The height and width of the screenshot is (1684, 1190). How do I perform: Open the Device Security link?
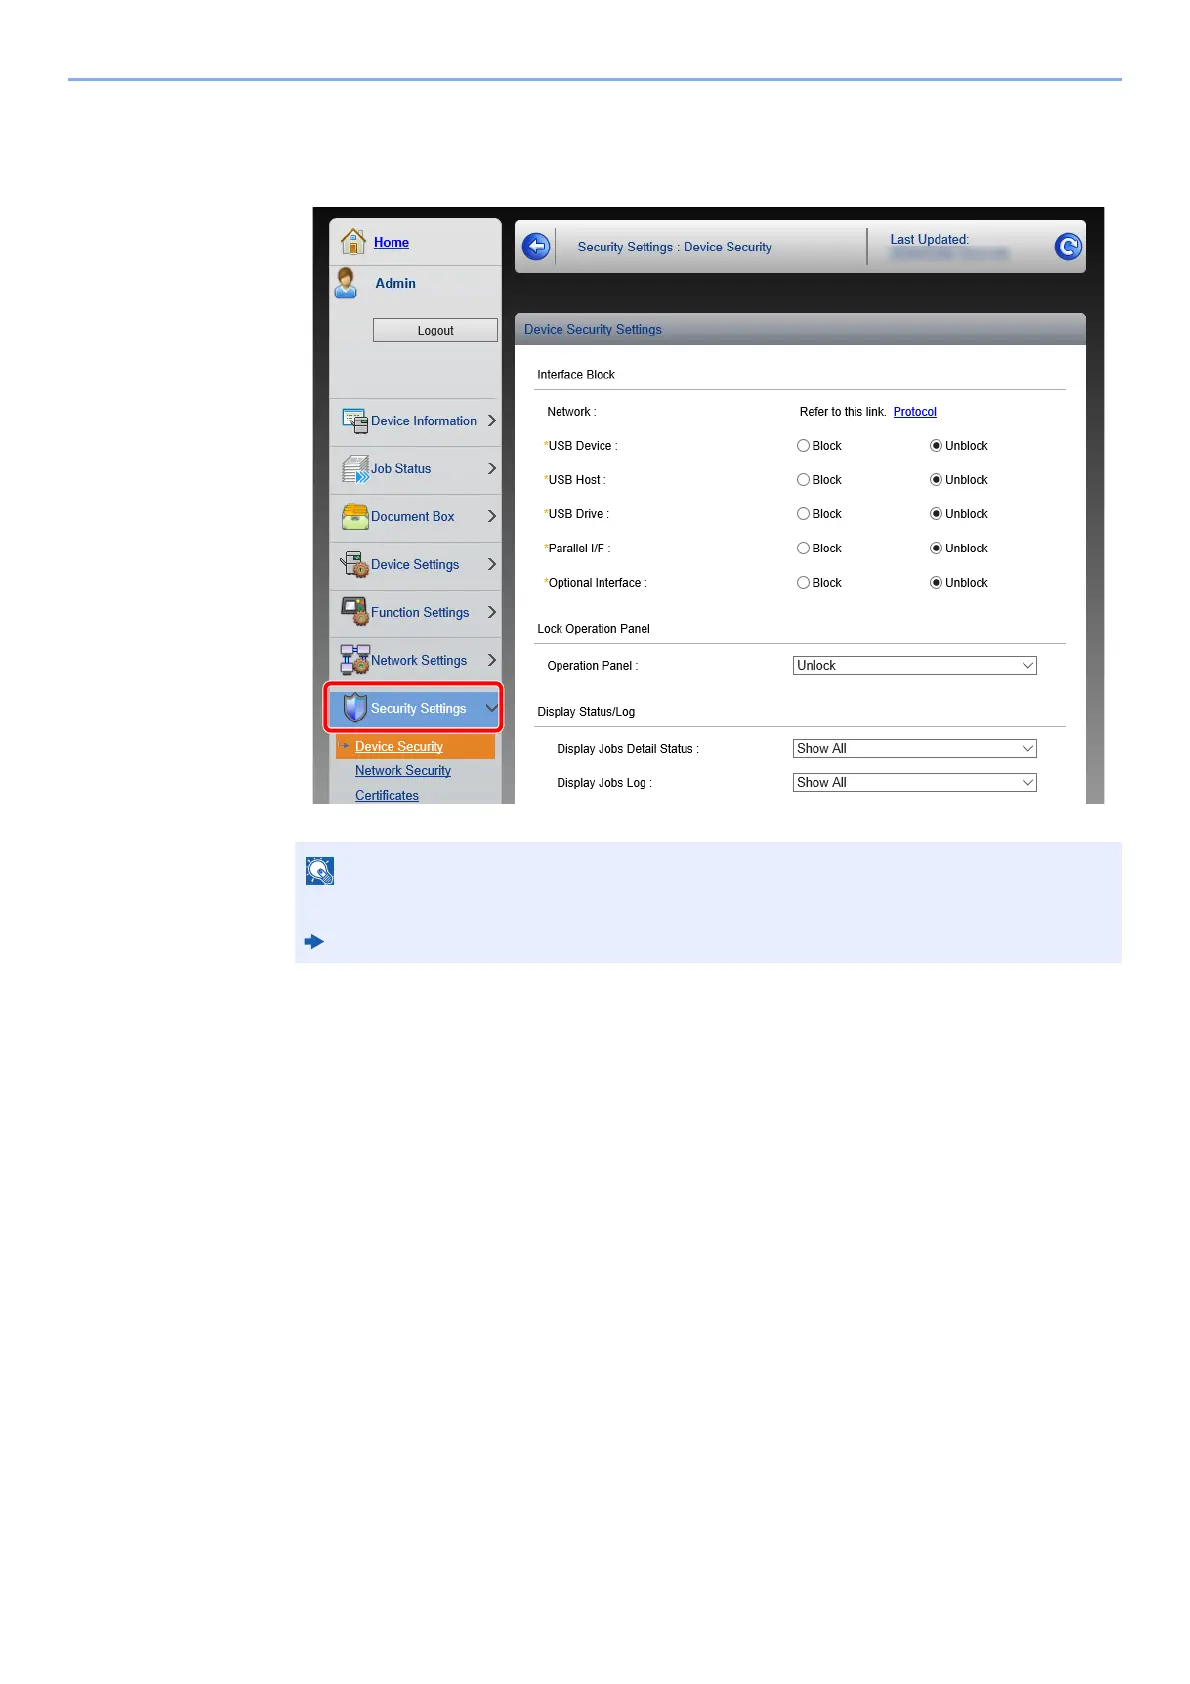point(398,747)
